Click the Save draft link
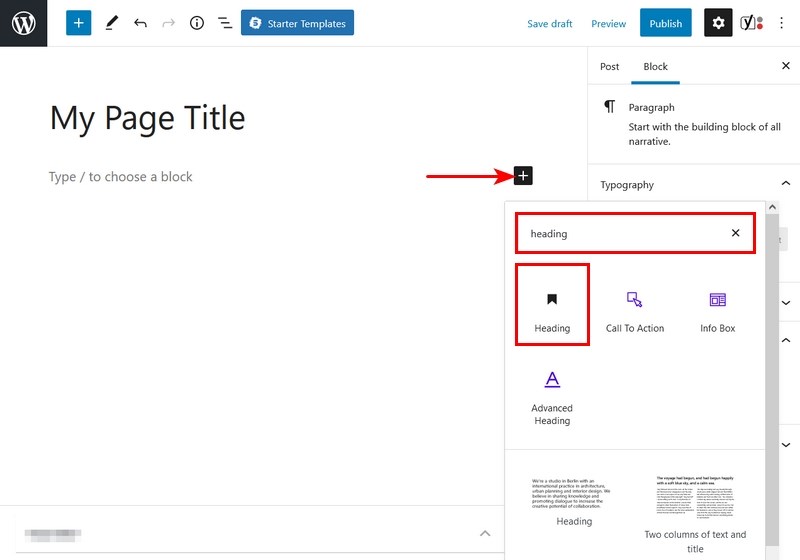 (x=550, y=23)
